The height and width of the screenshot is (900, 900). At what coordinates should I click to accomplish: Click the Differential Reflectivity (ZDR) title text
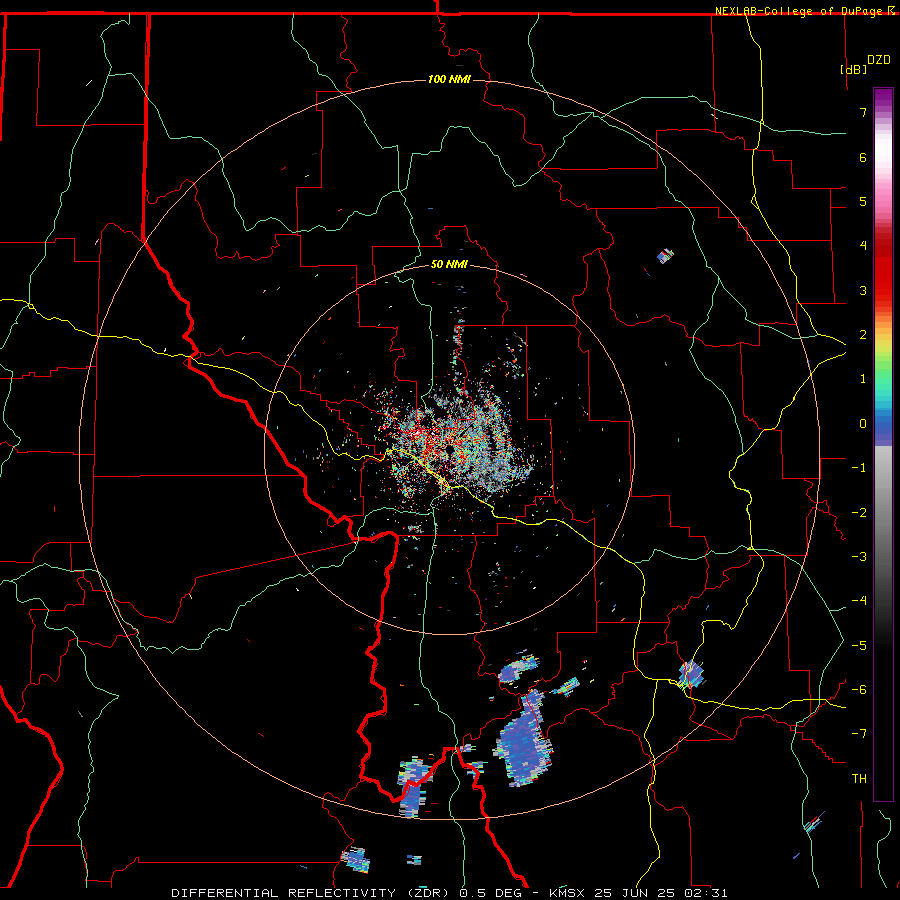tap(311, 893)
